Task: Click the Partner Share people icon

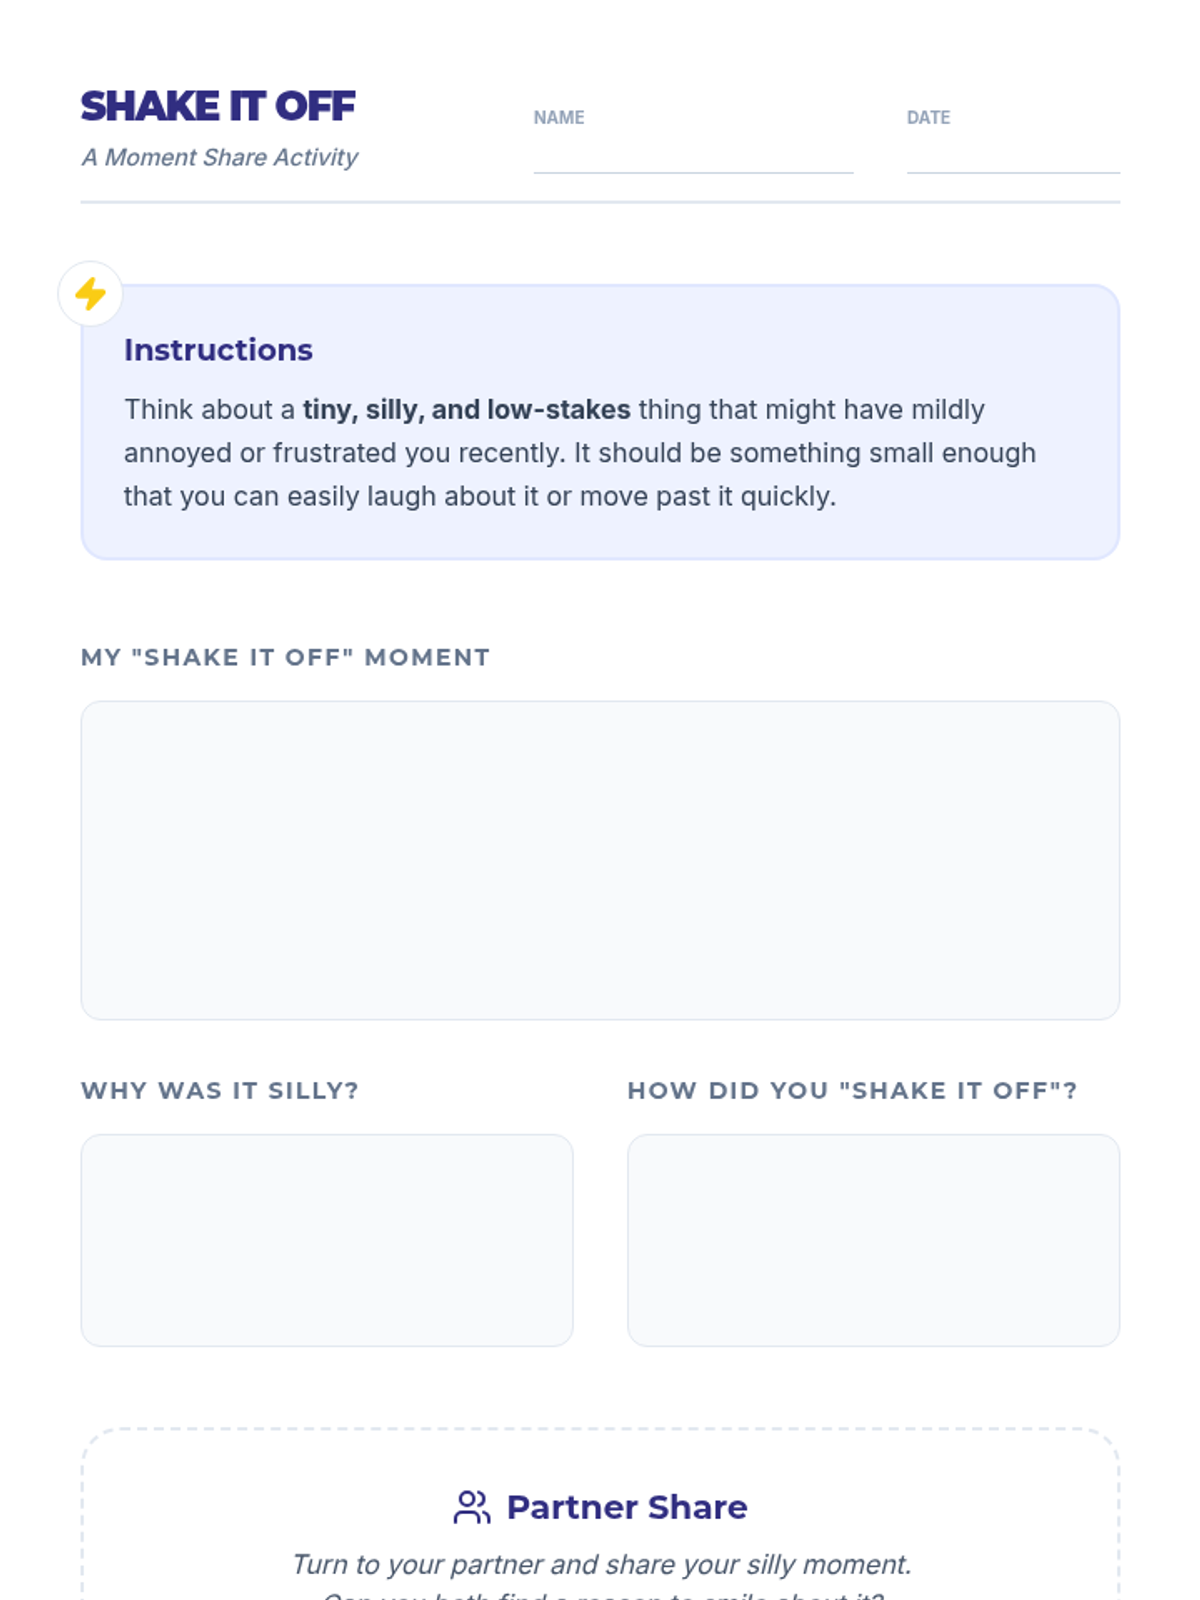Action: 472,1507
